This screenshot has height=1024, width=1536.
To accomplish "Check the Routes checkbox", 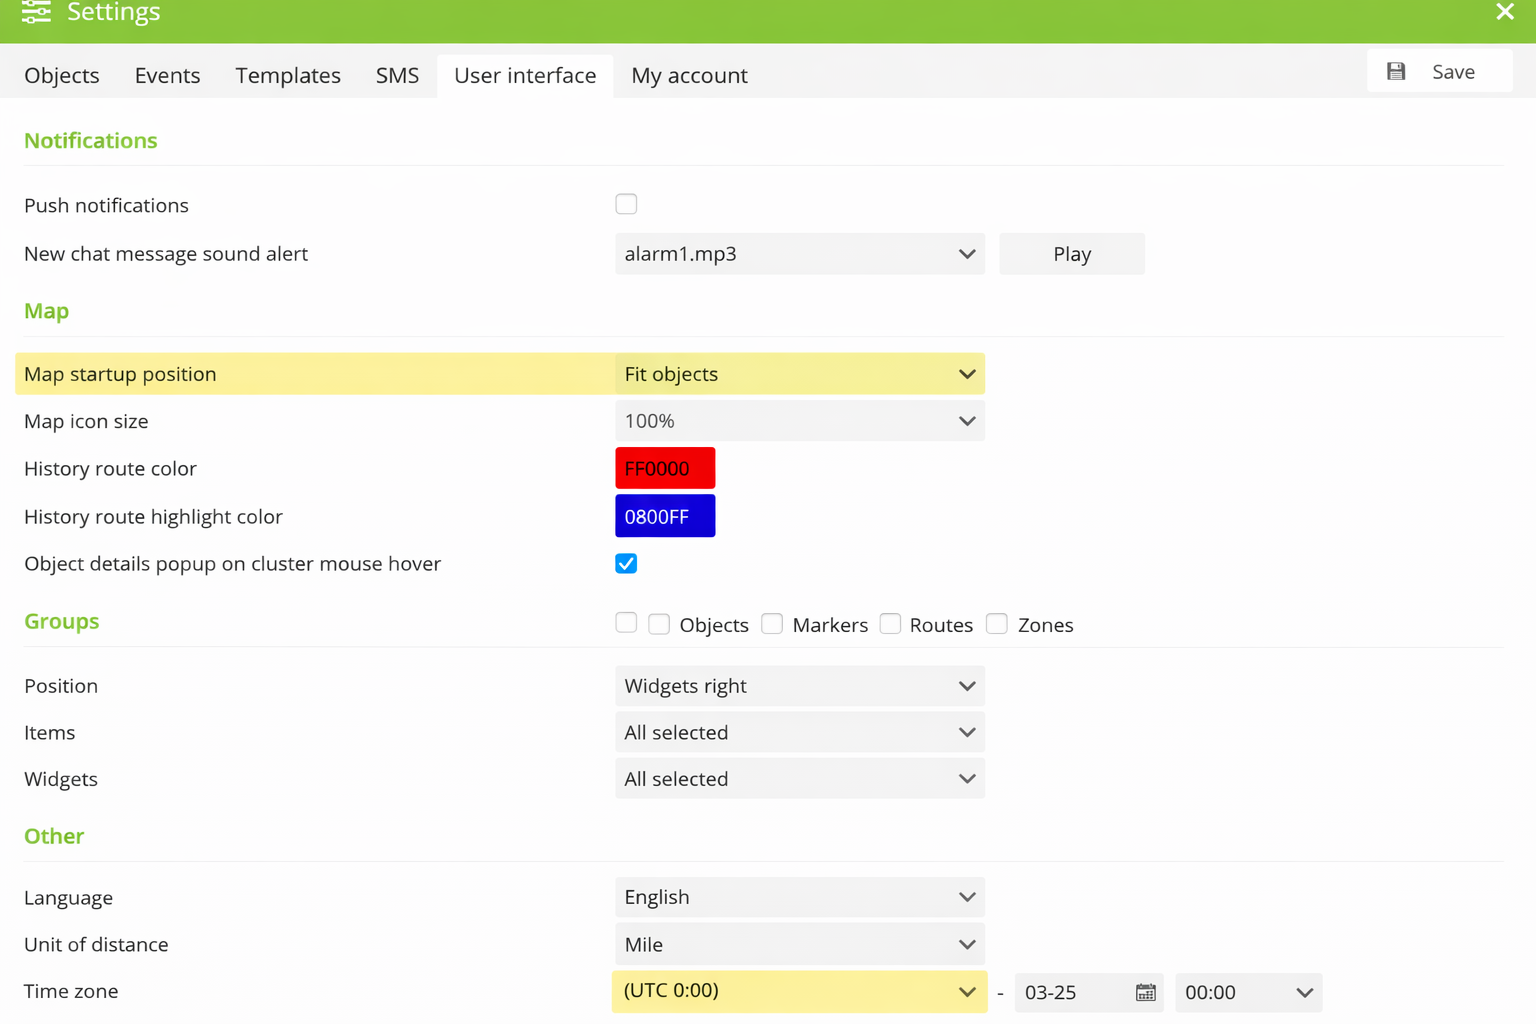I will (890, 623).
